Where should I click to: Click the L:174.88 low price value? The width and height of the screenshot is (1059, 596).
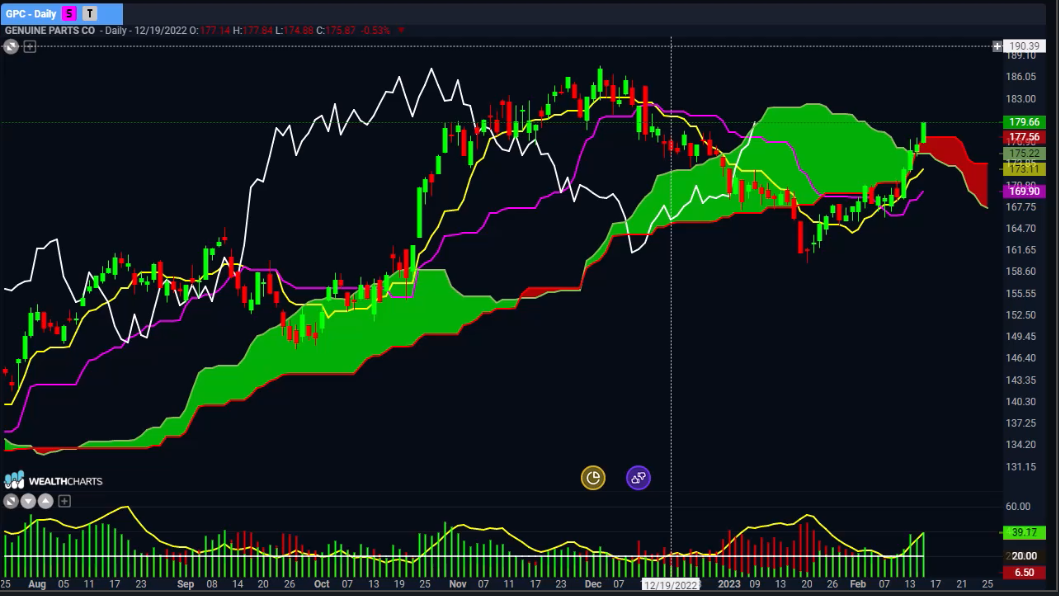294,30
